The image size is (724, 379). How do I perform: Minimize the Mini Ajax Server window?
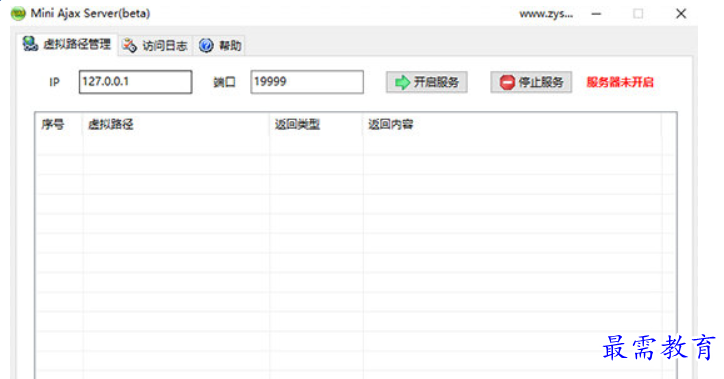(597, 14)
